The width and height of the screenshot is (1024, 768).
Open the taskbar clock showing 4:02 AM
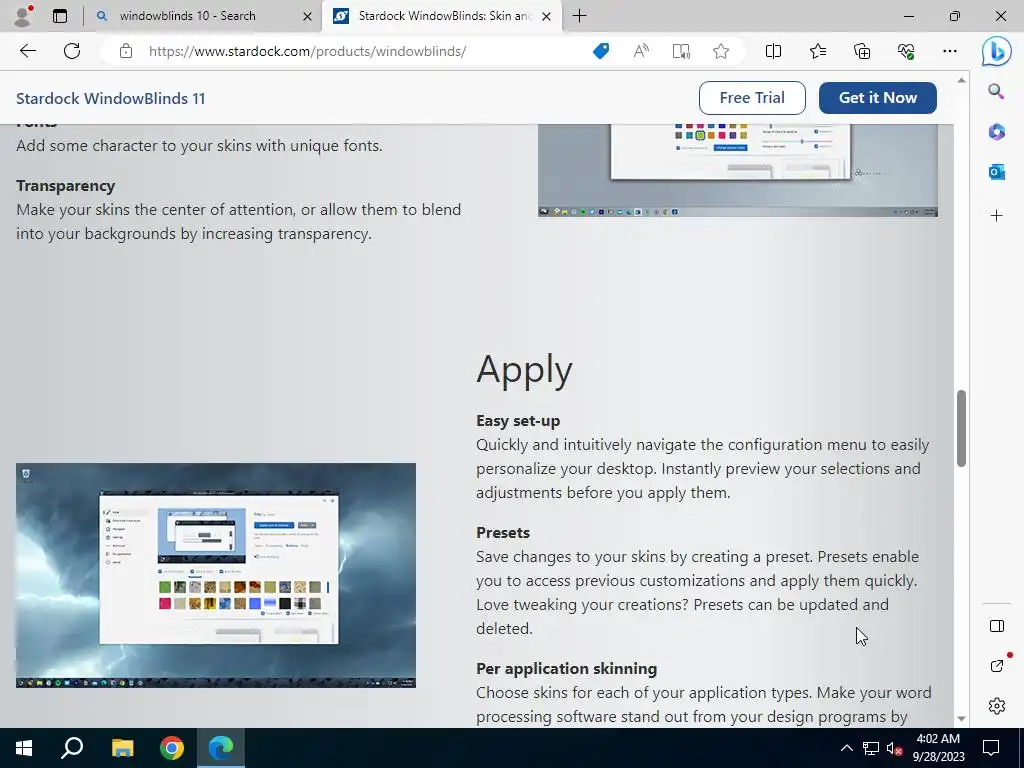pos(938,748)
